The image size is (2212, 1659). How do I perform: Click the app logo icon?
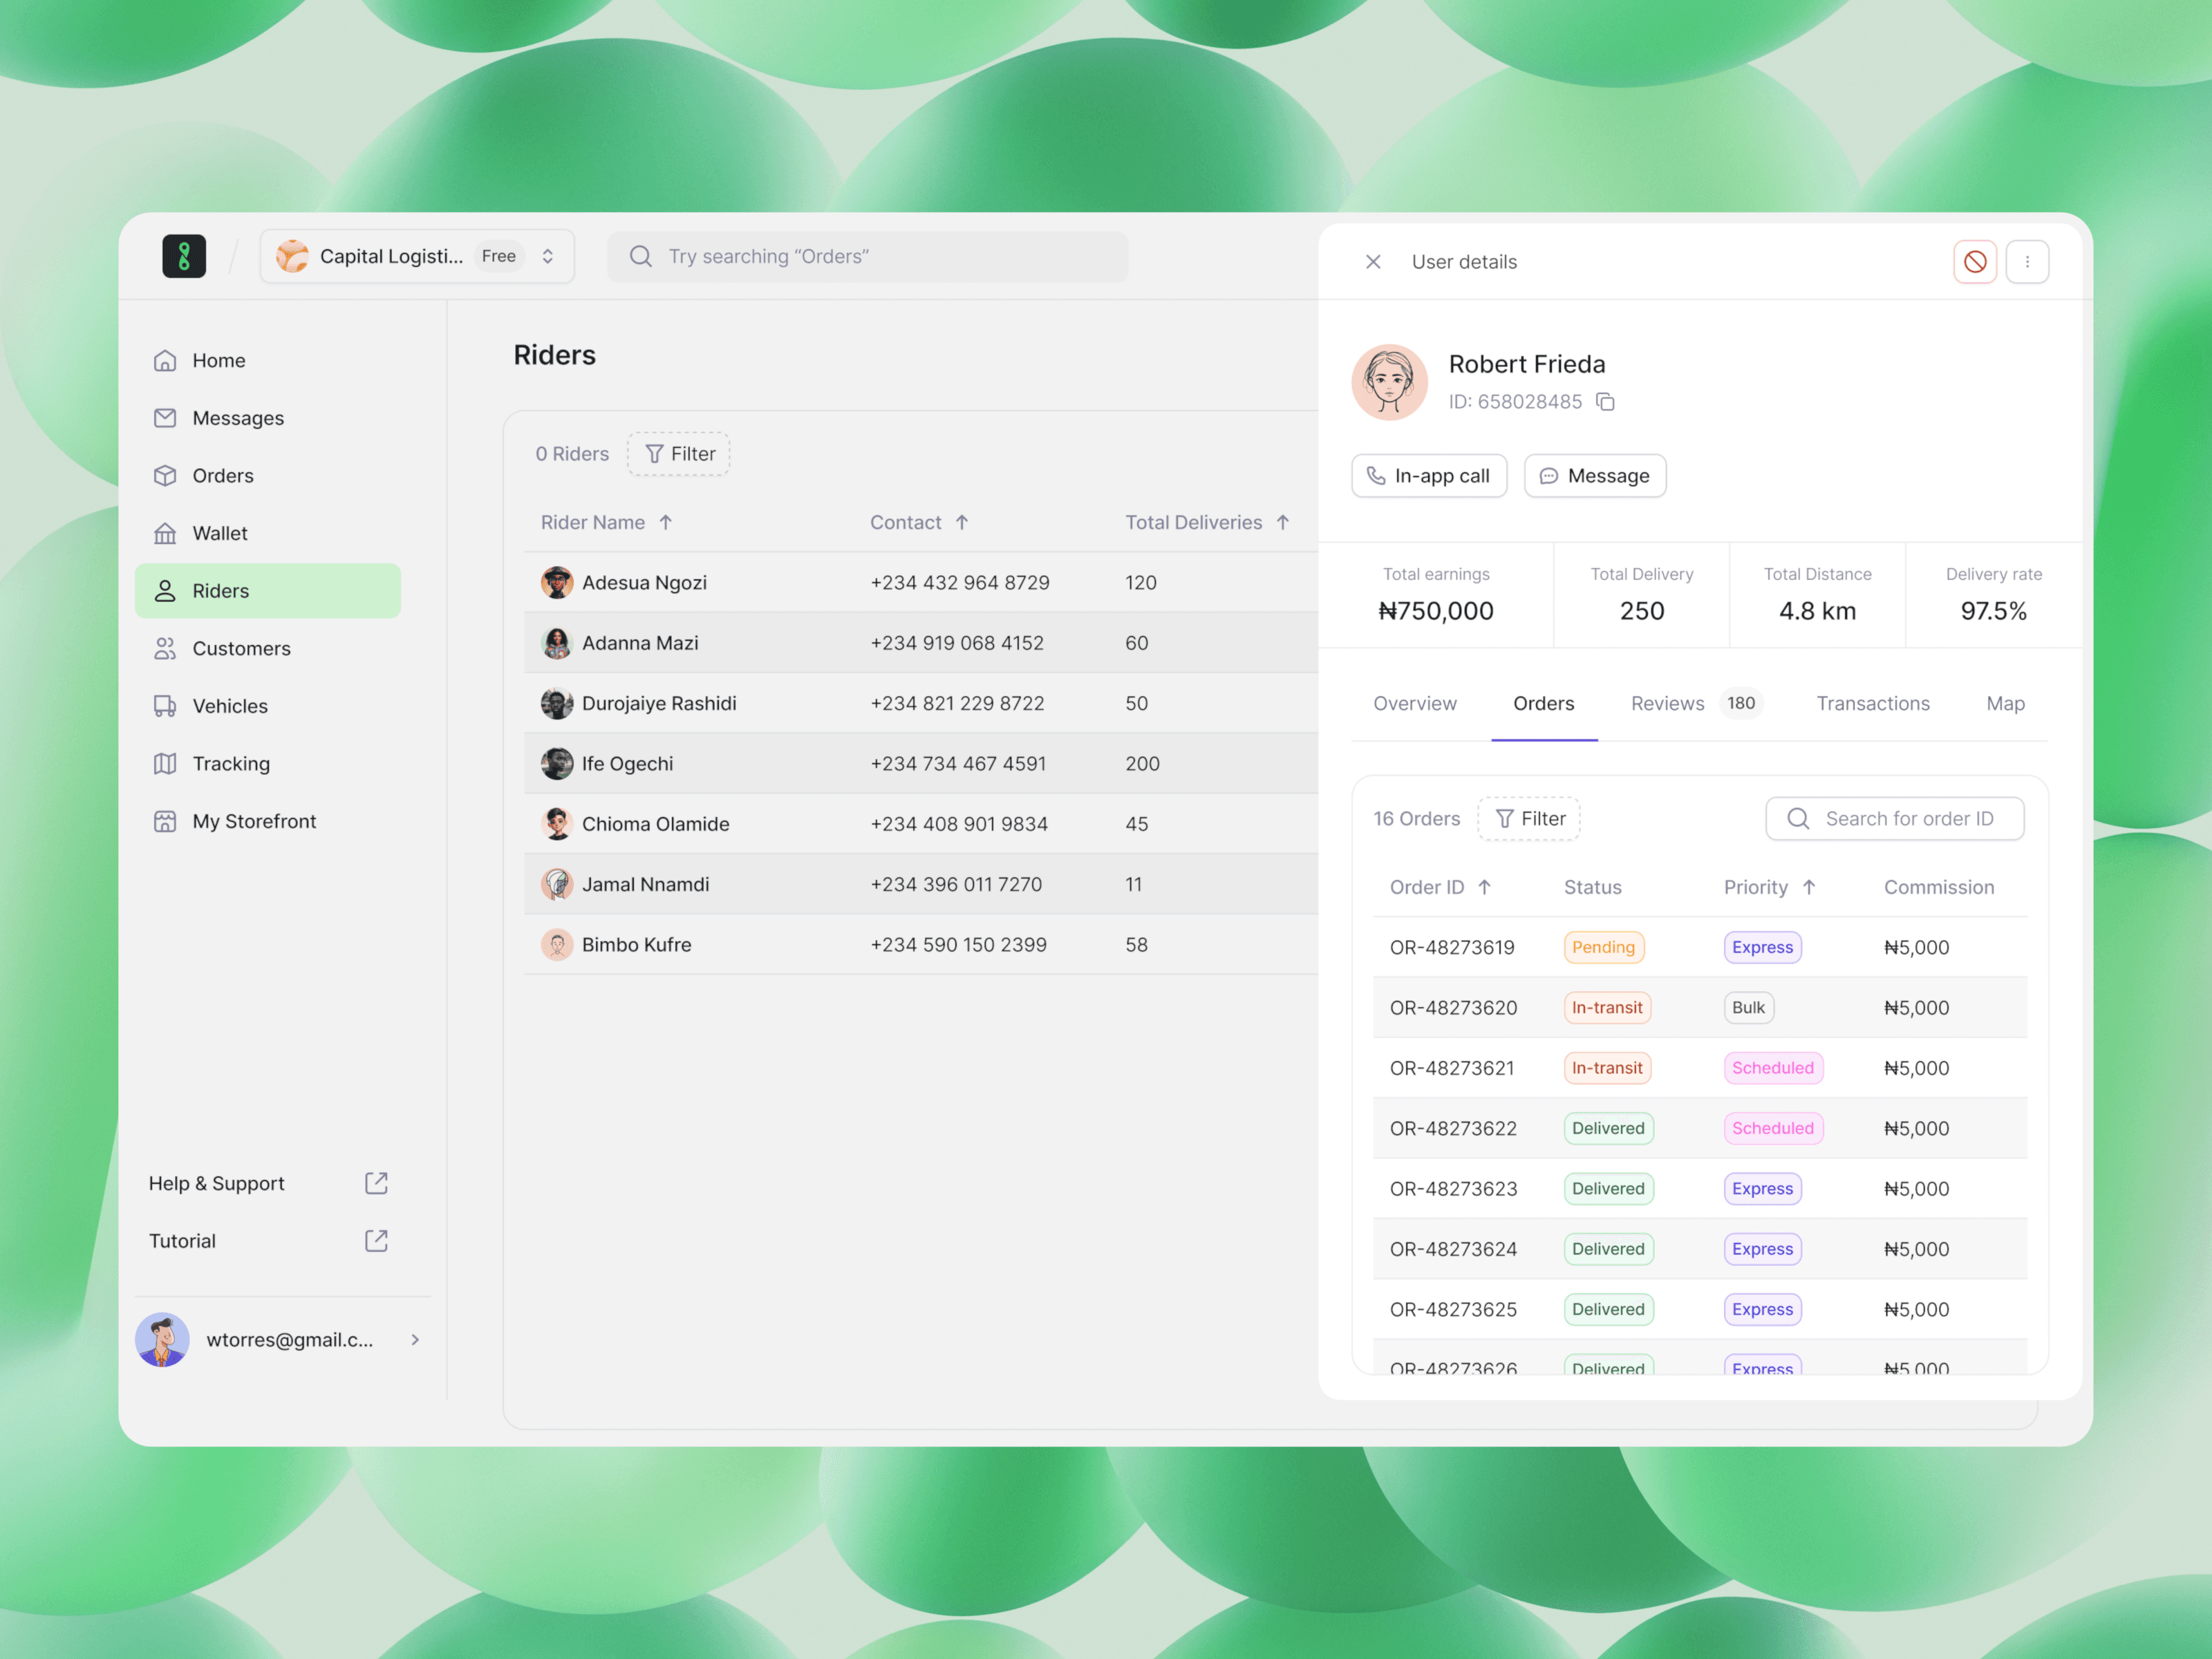(184, 256)
